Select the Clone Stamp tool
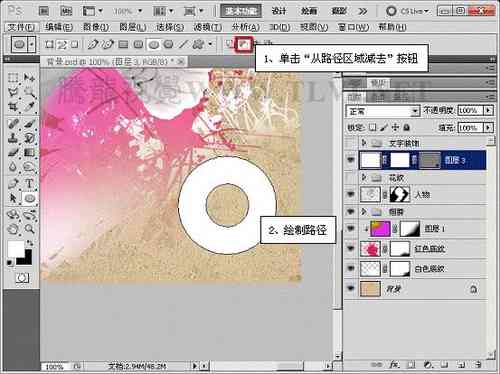 tap(13, 138)
